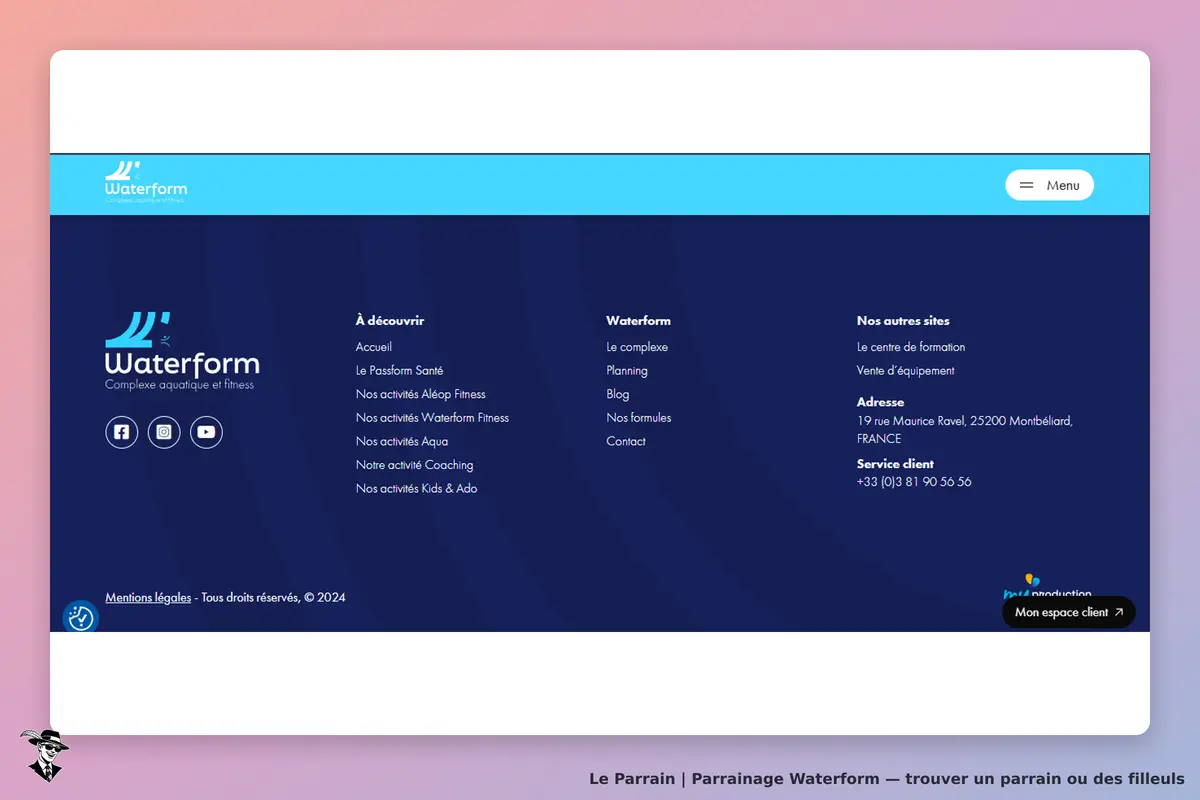Open Nos formules link
The width and height of the screenshot is (1200, 800).
coord(639,417)
